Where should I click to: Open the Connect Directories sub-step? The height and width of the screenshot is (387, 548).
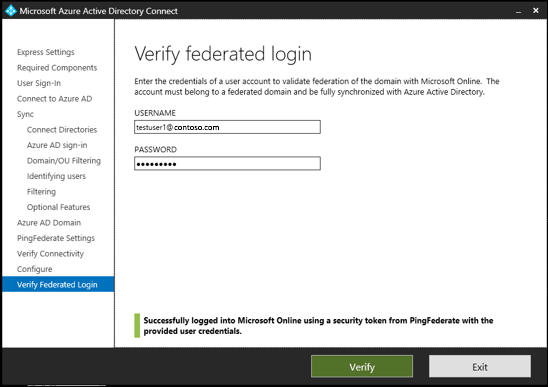click(x=62, y=130)
